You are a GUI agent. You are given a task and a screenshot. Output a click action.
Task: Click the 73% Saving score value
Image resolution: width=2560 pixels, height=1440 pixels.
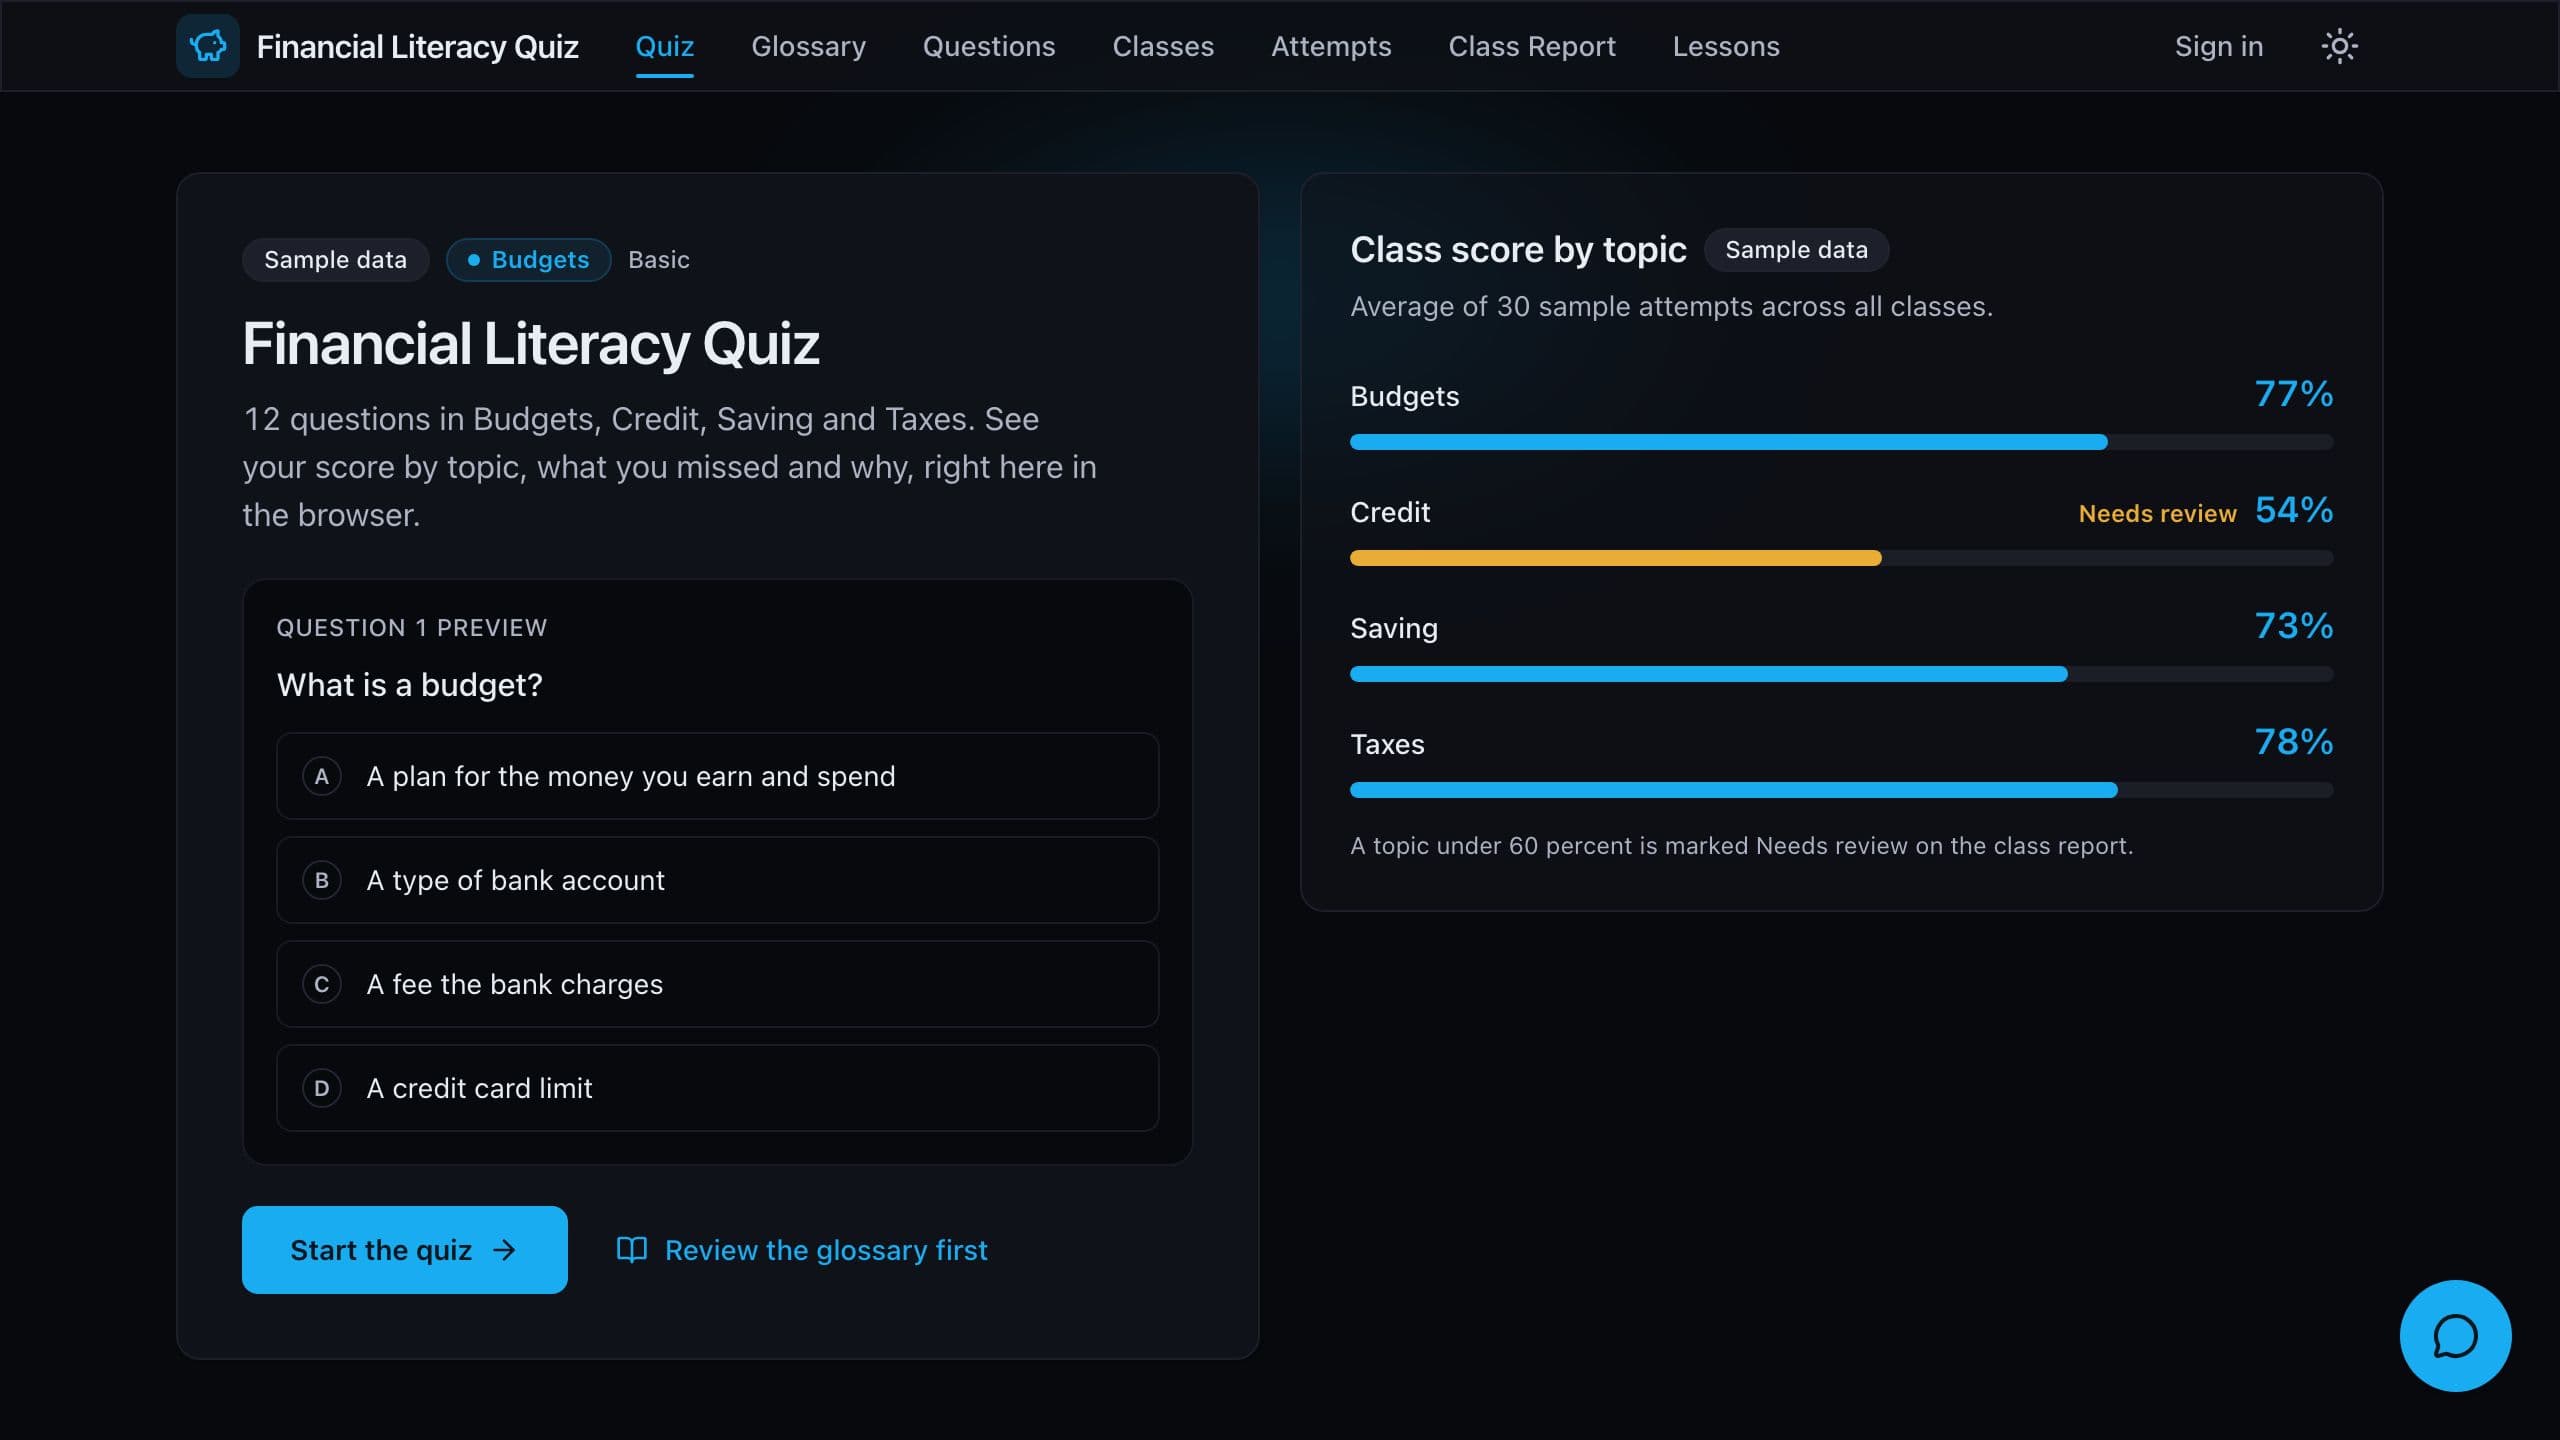(2293, 626)
